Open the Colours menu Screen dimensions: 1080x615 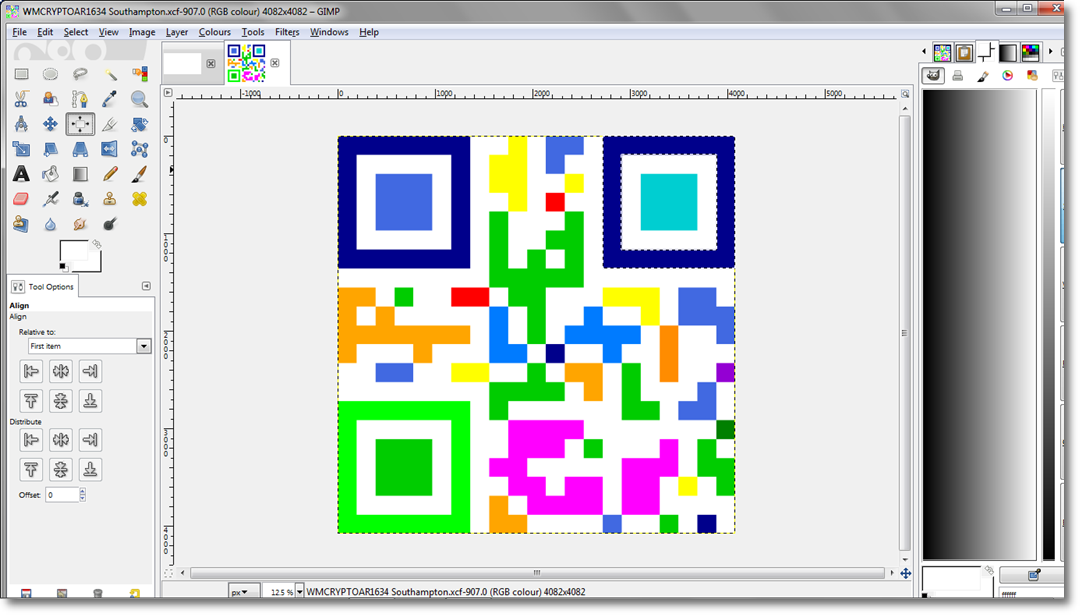point(215,32)
